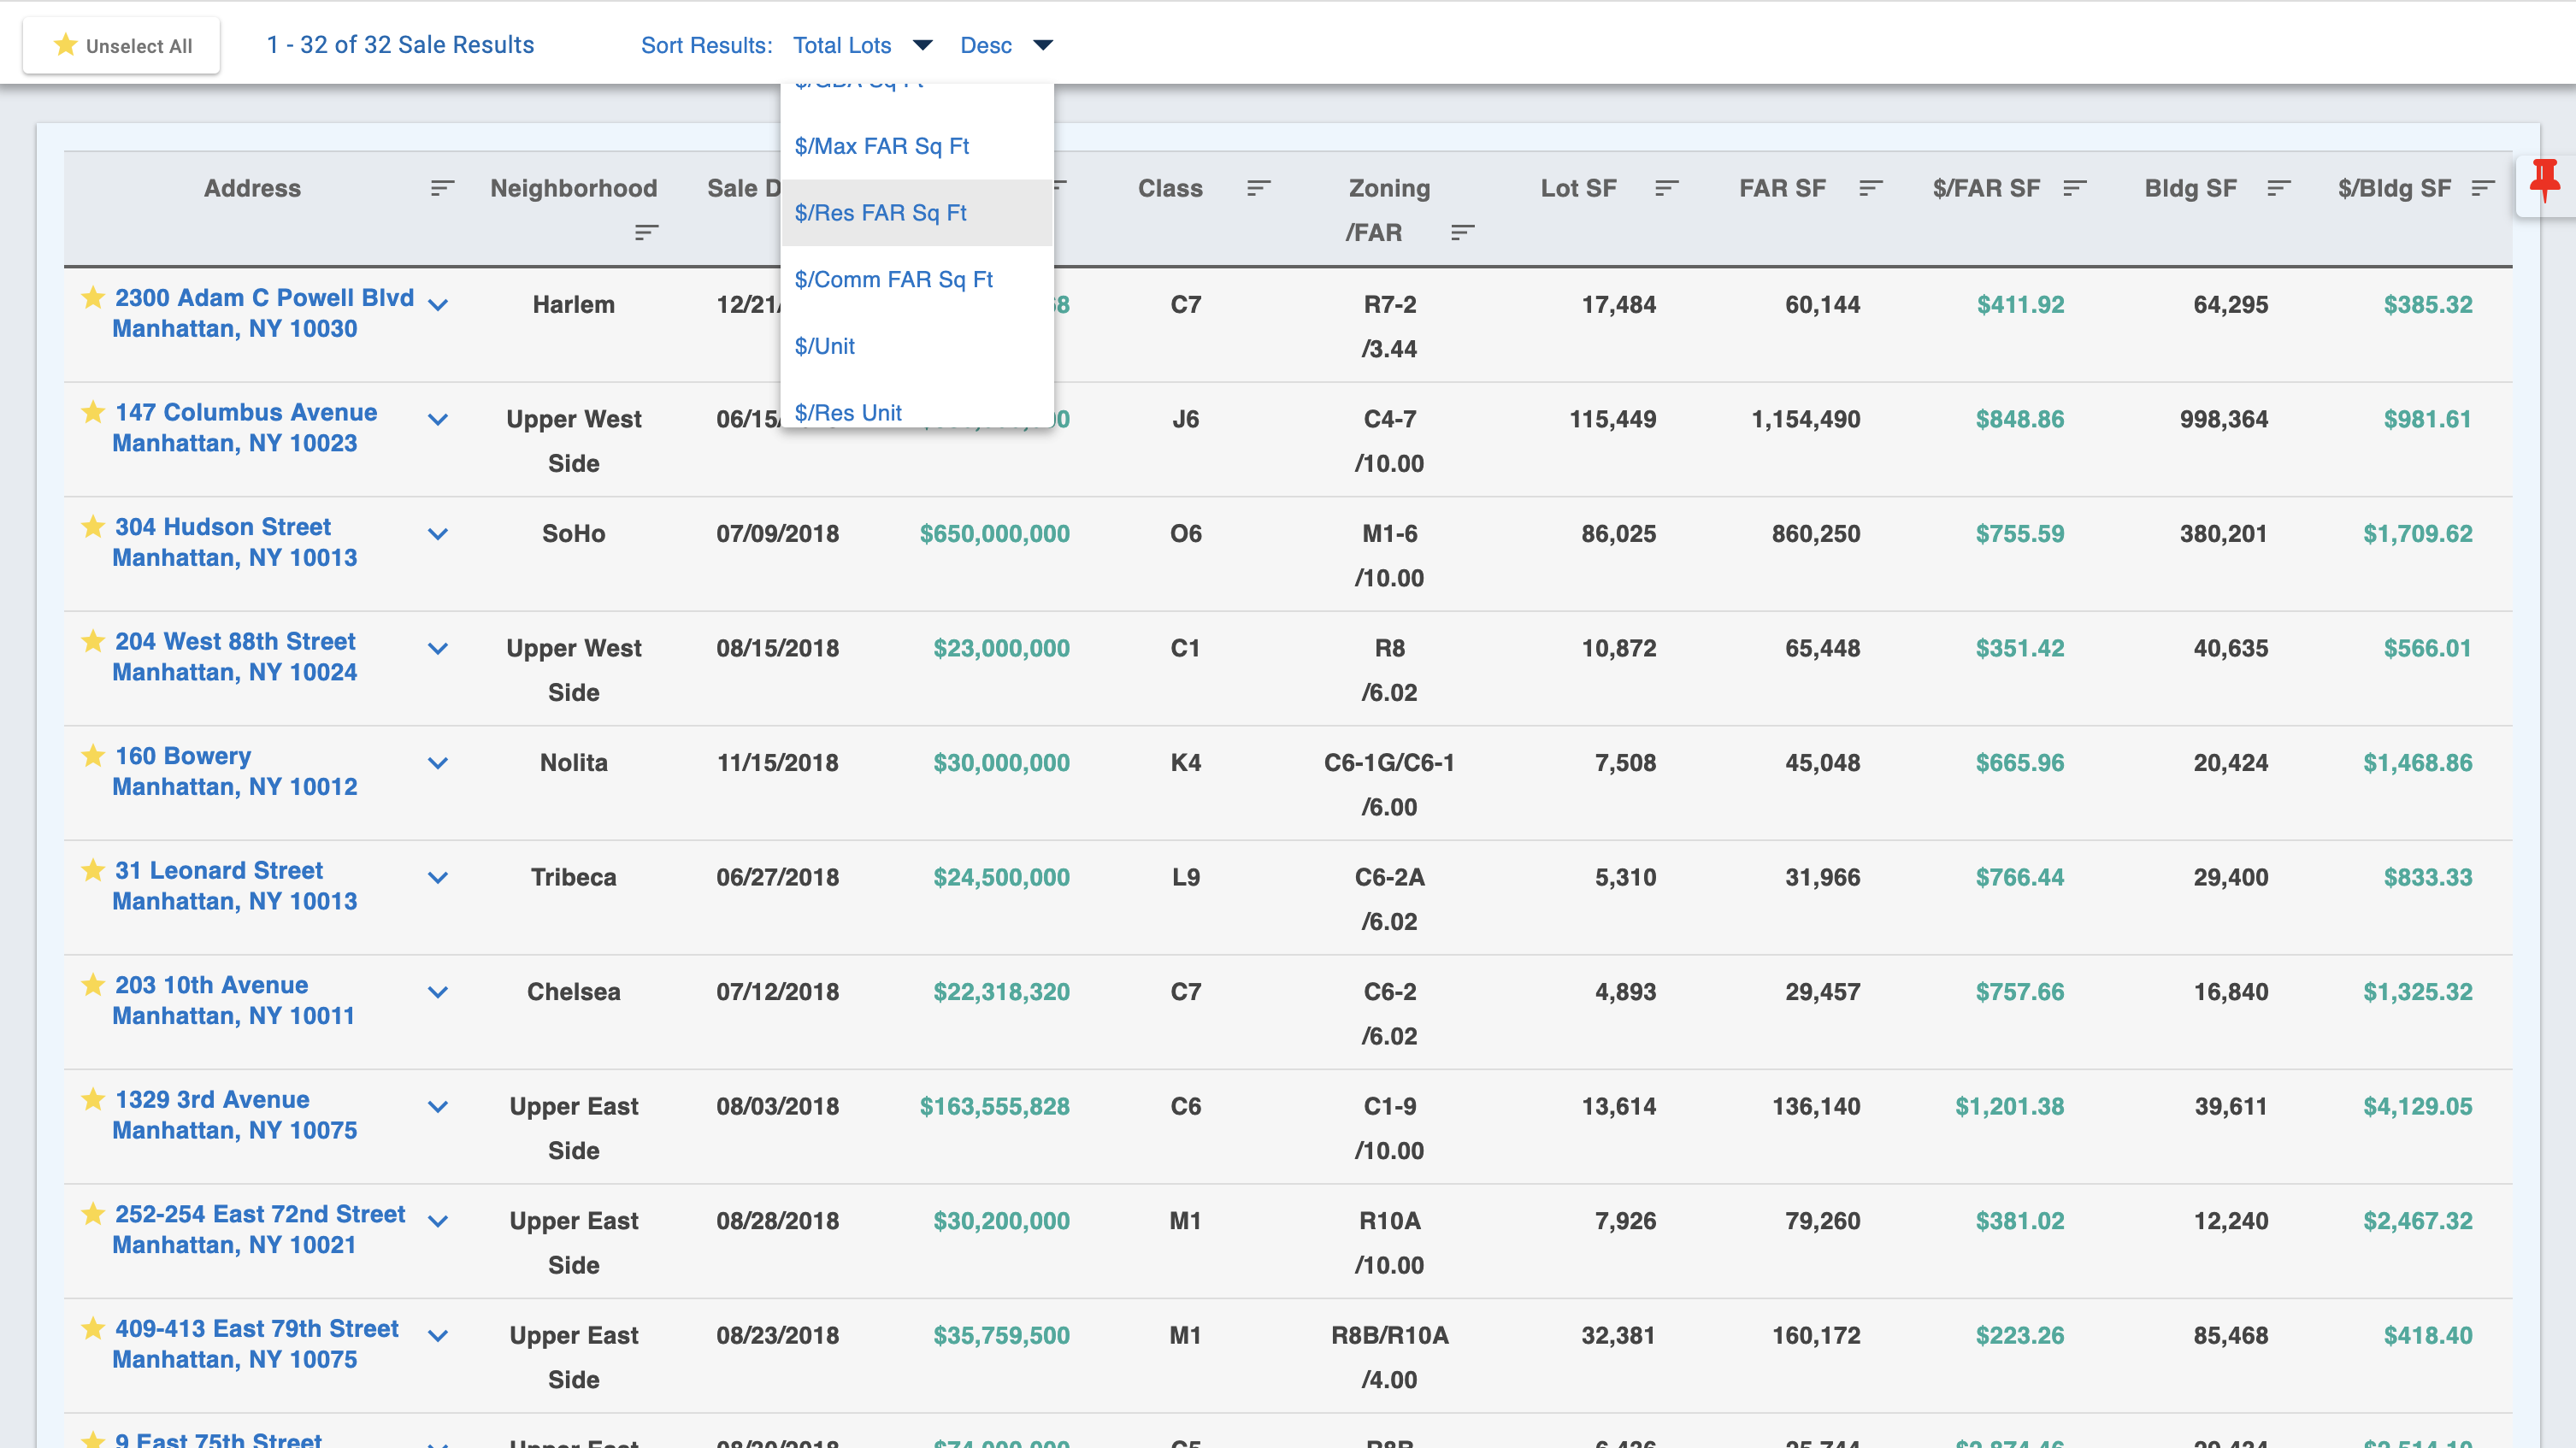This screenshot has width=2576, height=1448.
Task: Click the $4,129.05 $/Bldg SF value
Action: 2417,1106
